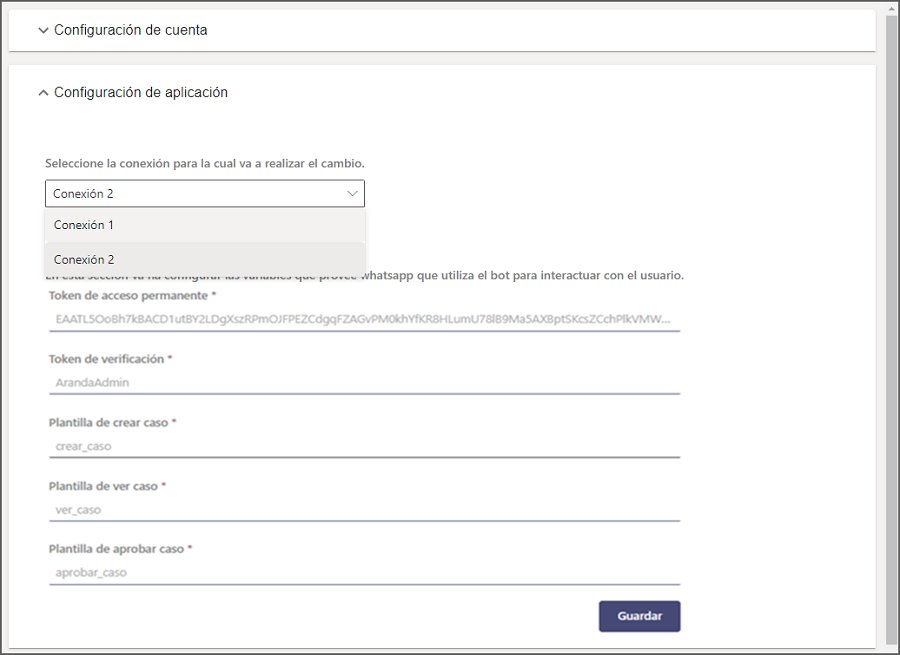Image resolution: width=900 pixels, height=655 pixels.
Task: Select Conexión 1 from the list
Action: coord(205,225)
